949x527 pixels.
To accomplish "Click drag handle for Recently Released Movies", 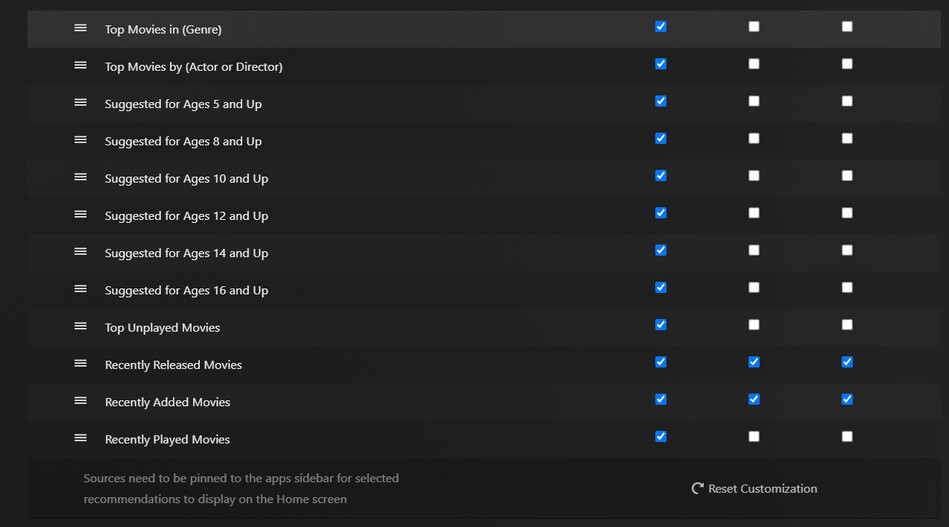I will coord(80,364).
